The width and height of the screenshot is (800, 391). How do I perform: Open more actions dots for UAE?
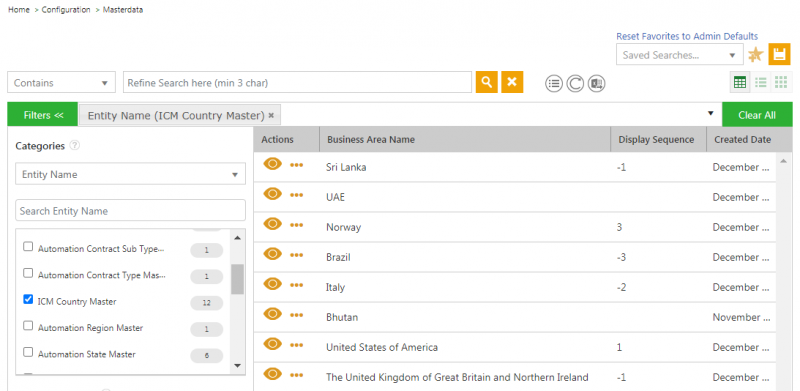[x=296, y=195]
